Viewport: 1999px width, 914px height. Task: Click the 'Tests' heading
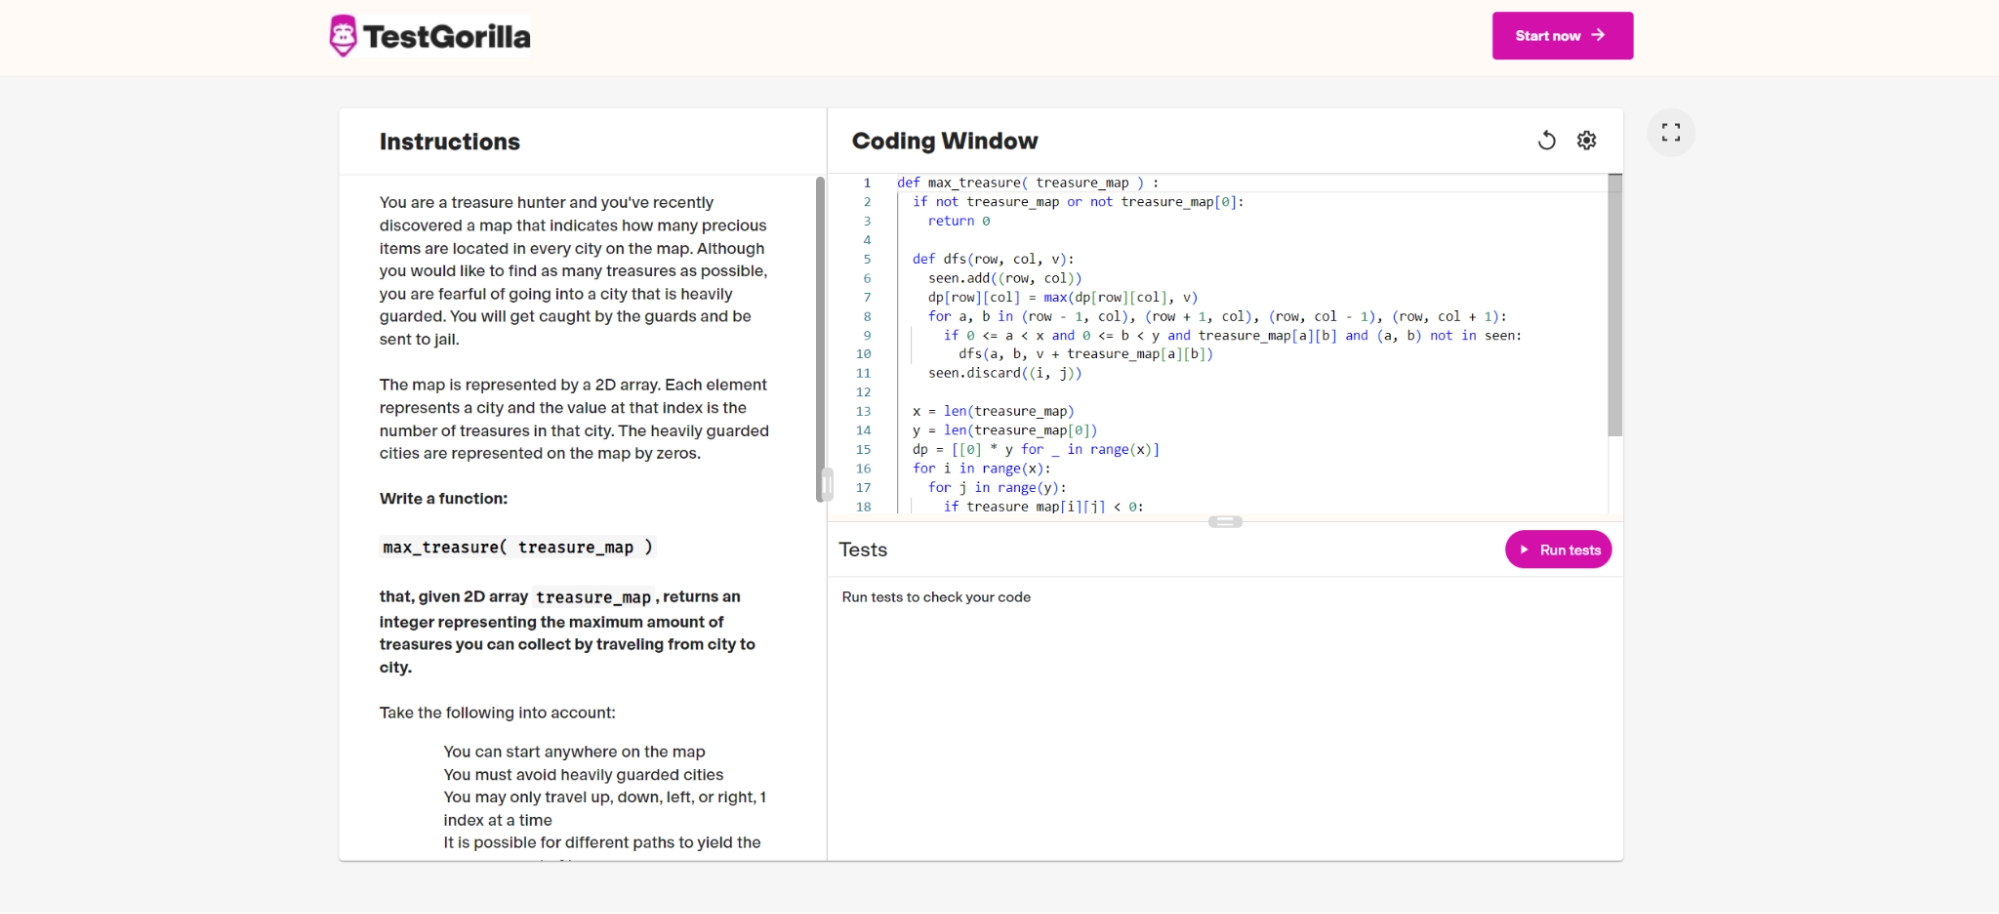863,550
